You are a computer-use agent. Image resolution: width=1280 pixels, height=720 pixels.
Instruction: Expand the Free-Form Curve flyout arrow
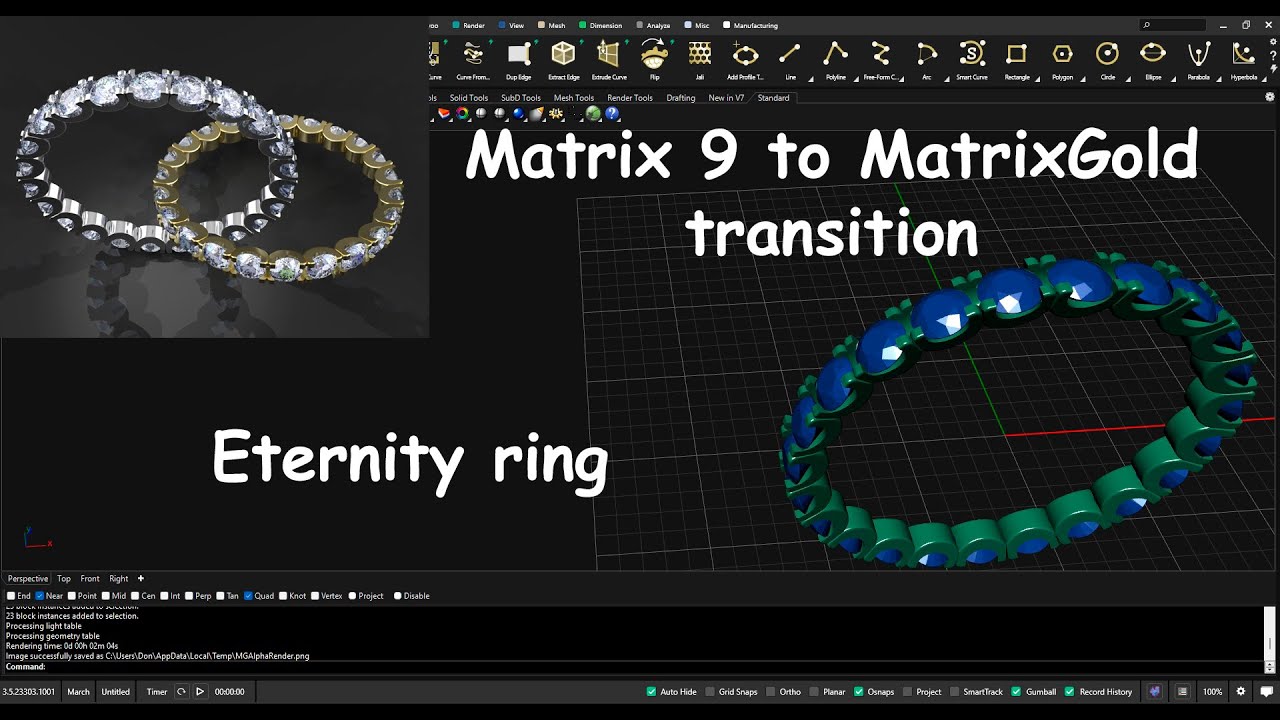pyautogui.click(x=901, y=79)
